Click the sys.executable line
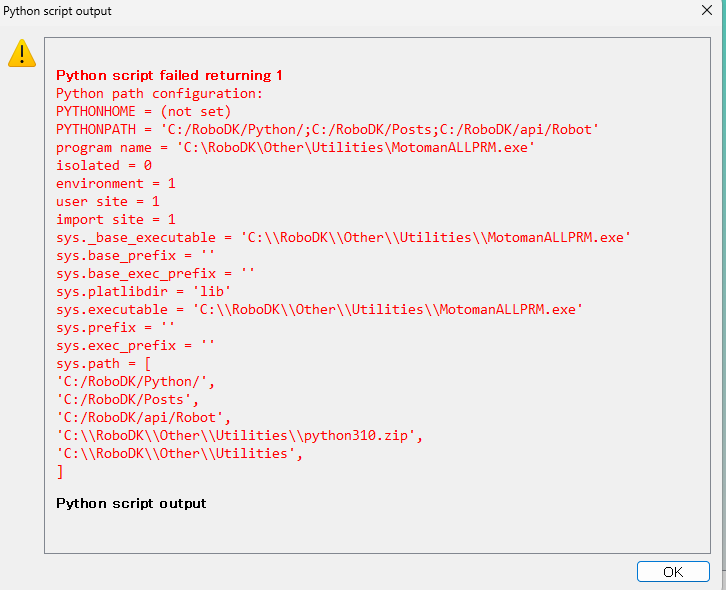Viewport: 726px width, 590px height. (317, 309)
